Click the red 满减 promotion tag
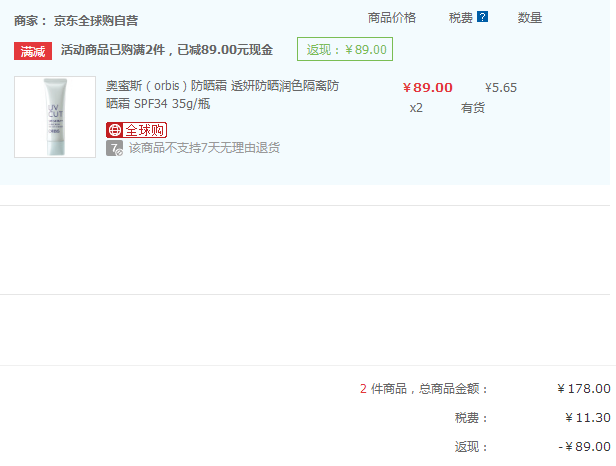Viewport: 616px width, 466px height. [33, 51]
